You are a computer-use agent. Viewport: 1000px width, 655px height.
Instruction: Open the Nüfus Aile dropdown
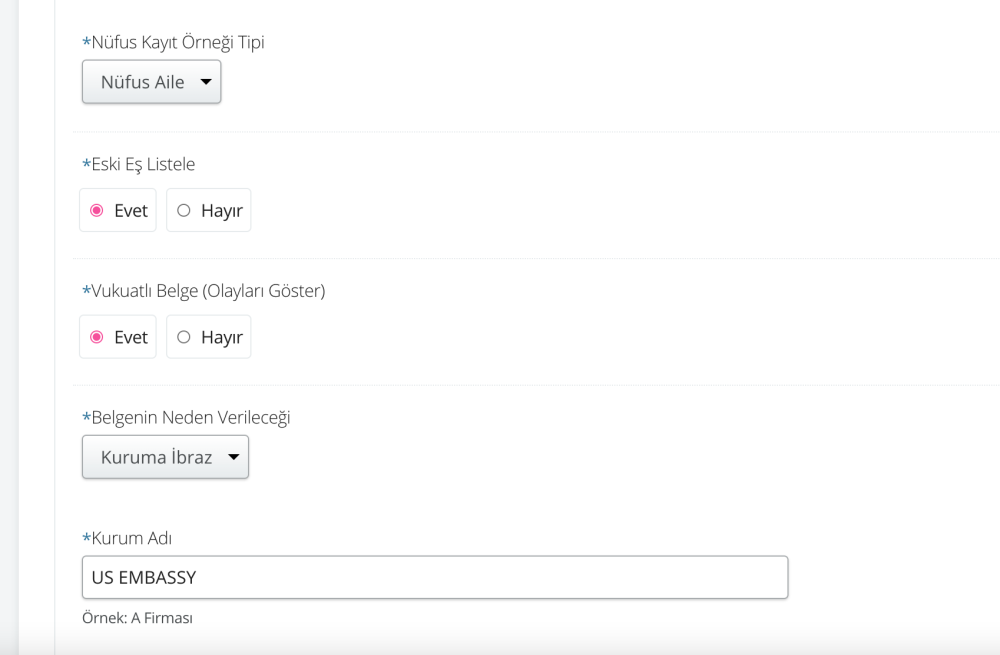151,82
